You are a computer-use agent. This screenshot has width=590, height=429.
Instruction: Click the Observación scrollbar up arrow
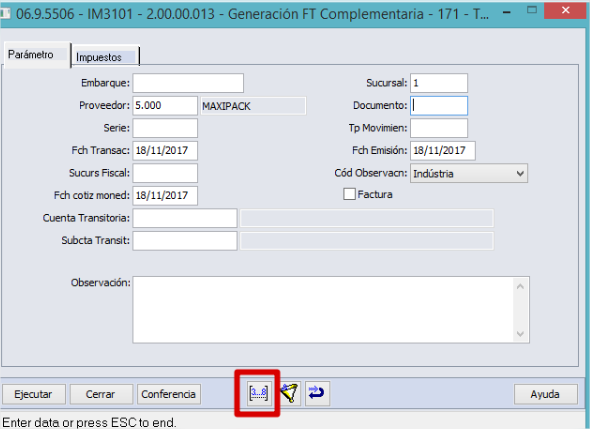(520, 287)
